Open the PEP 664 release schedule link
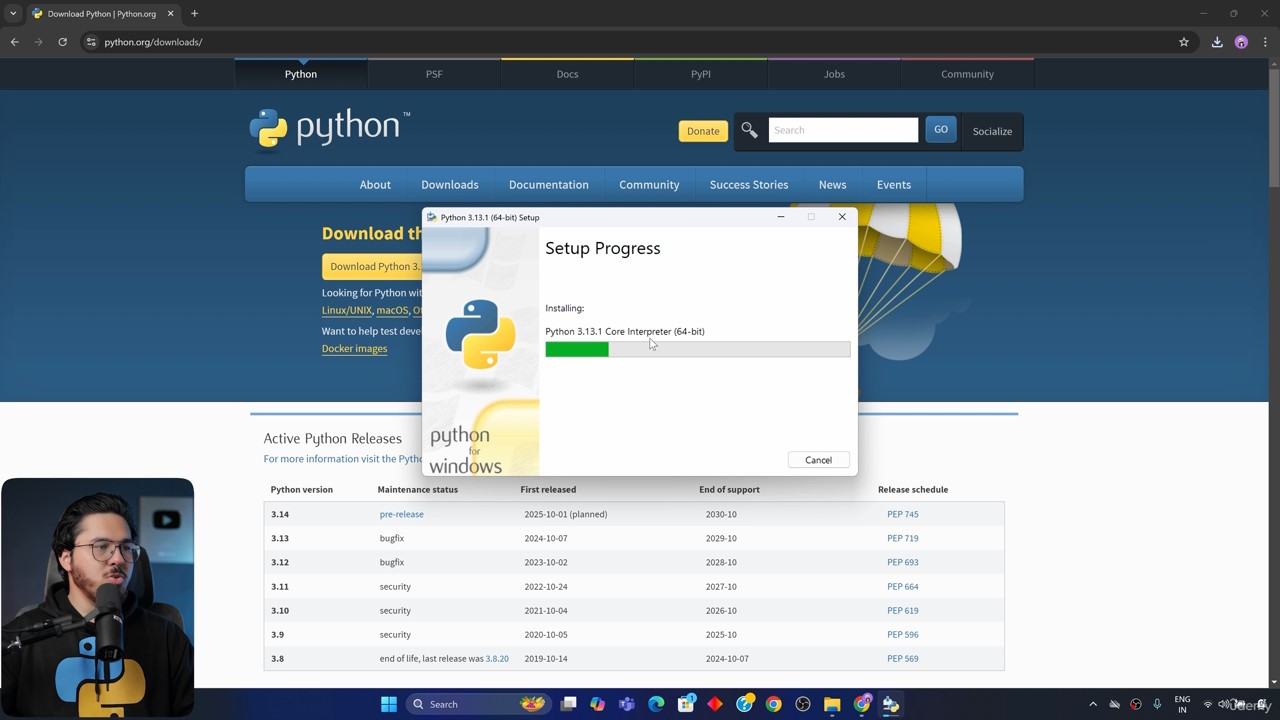 (x=902, y=586)
